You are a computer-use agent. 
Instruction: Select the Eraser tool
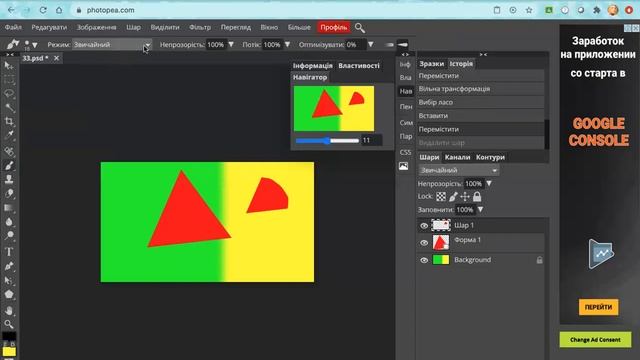tap(9, 193)
